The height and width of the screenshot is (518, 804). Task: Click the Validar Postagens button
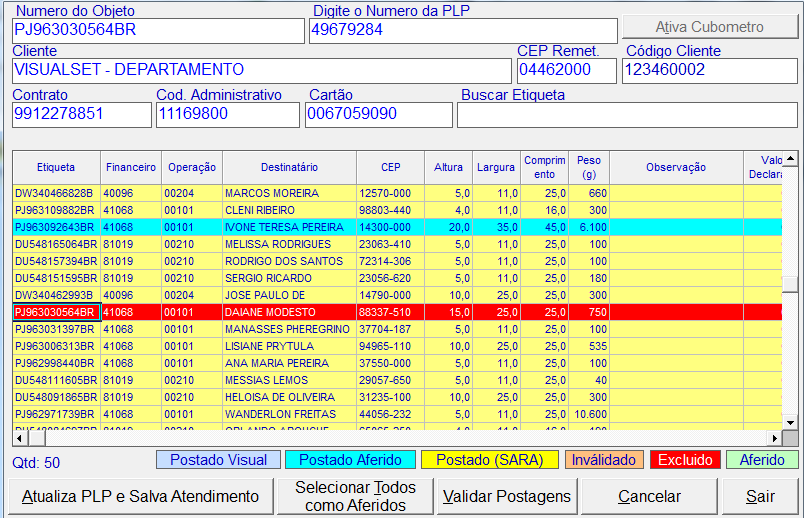(x=507, y=496)
